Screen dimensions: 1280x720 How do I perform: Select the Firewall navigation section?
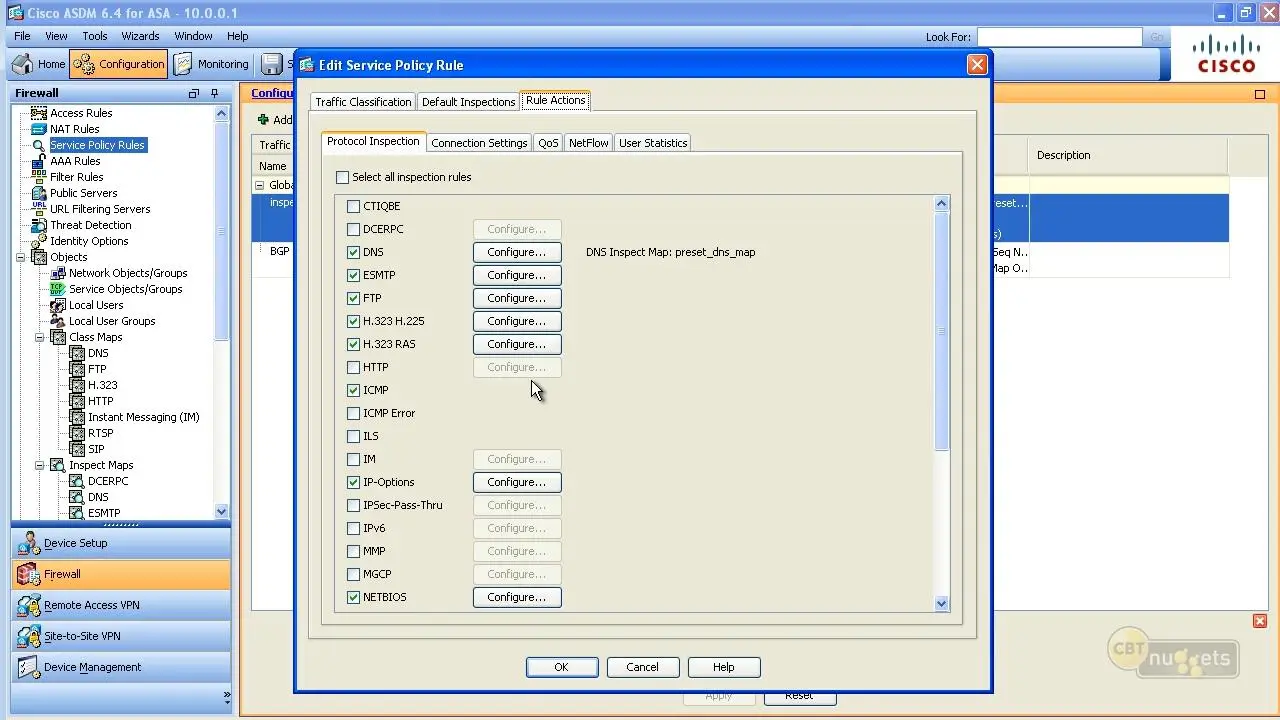pyautogui.click(x=121, y=574)
